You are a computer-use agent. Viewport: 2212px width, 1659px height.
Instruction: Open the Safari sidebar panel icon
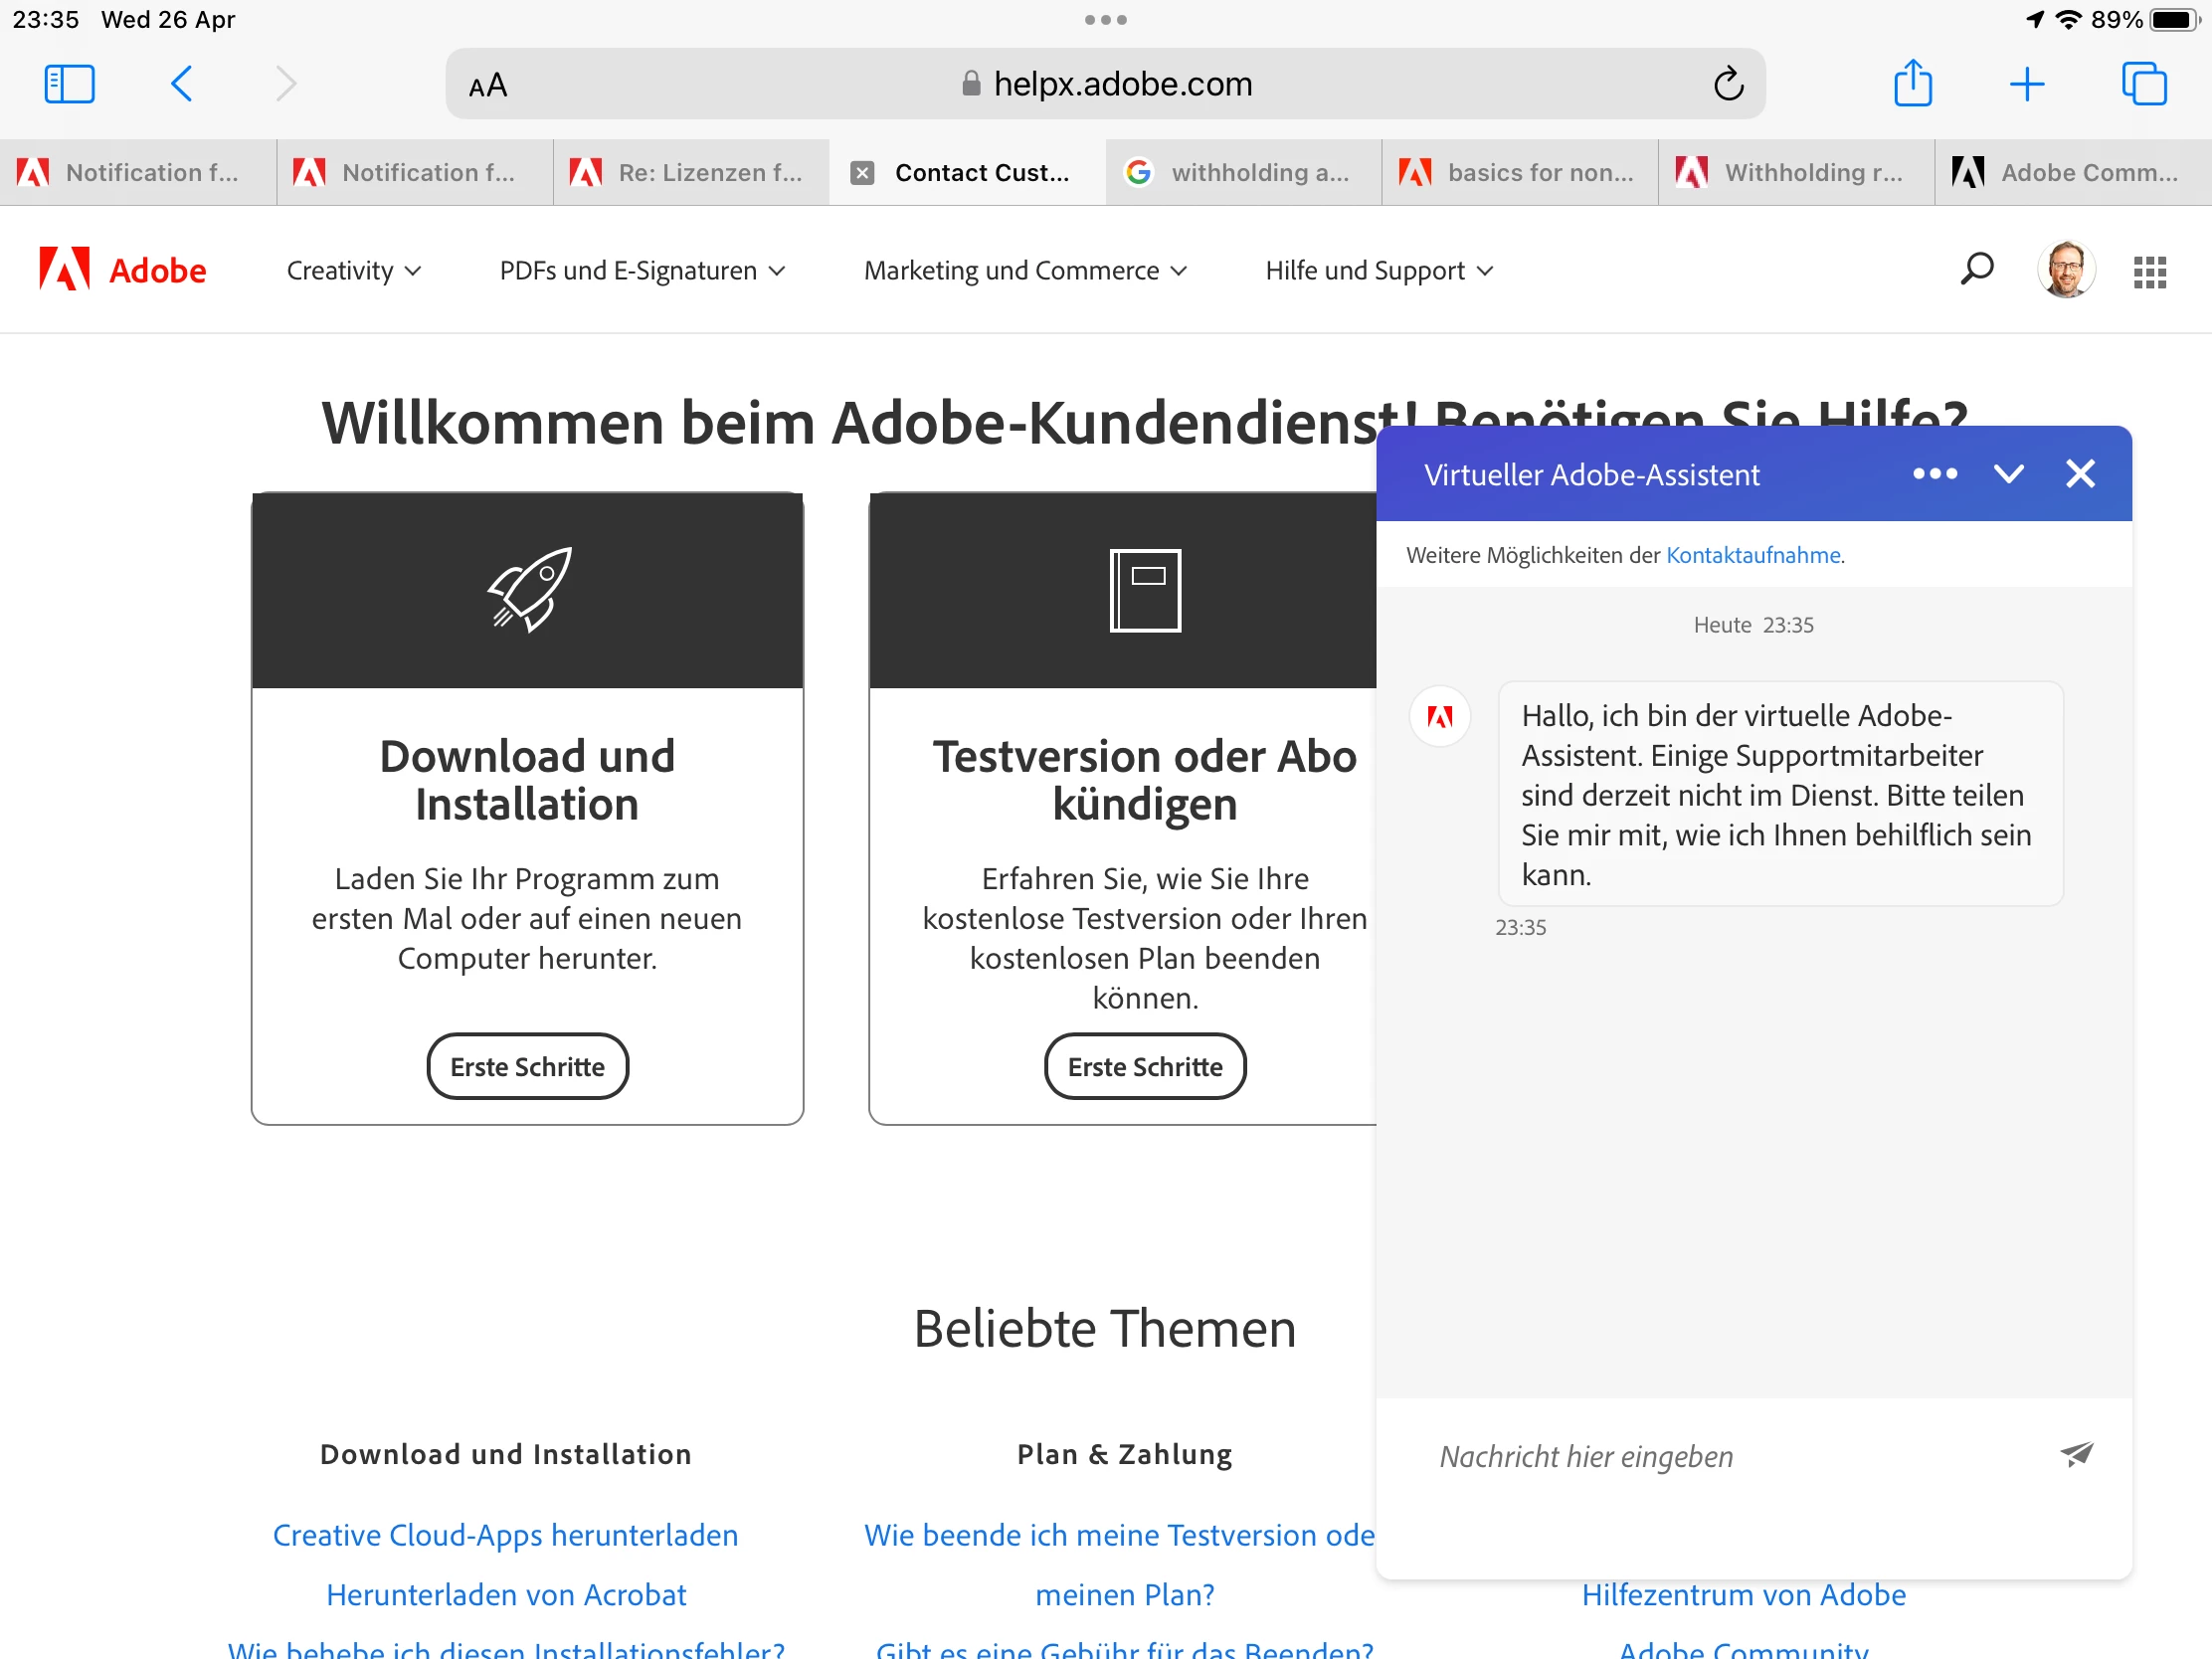point(69,84)
